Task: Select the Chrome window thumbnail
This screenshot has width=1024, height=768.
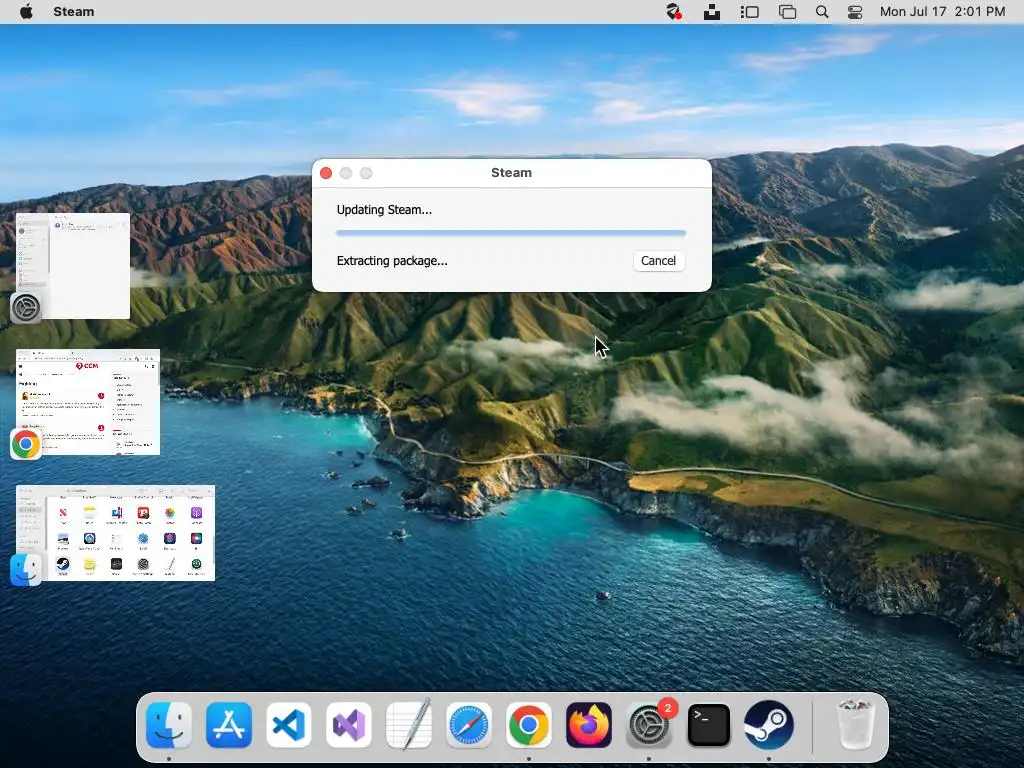Action: click(x=88, y=402)
